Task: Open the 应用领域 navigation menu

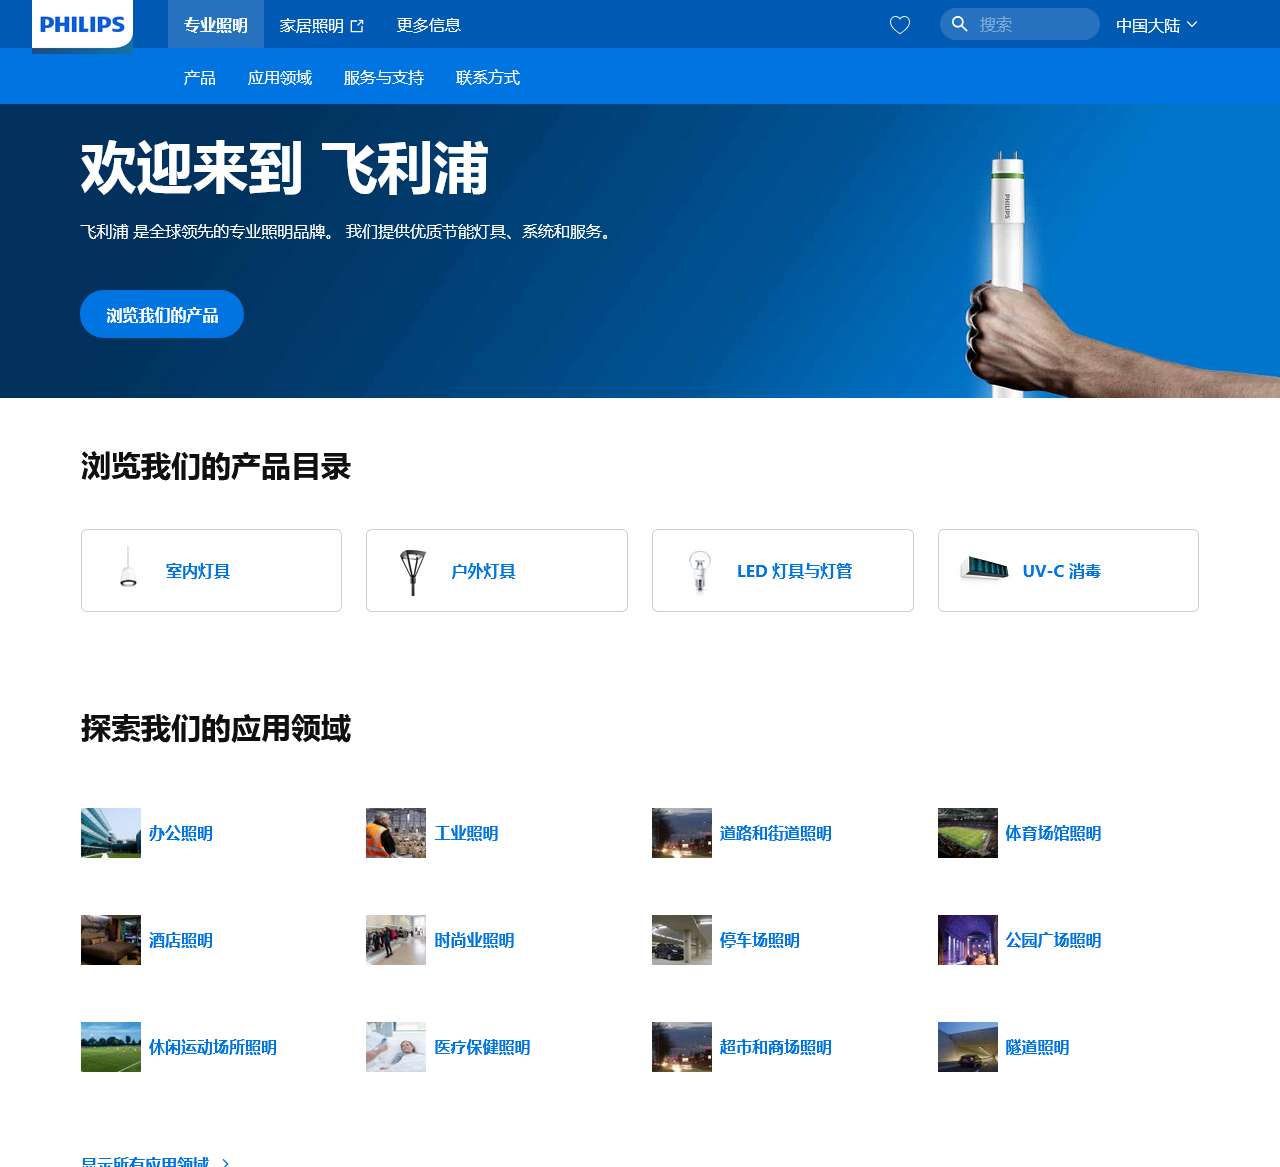Action: point(280,77)
